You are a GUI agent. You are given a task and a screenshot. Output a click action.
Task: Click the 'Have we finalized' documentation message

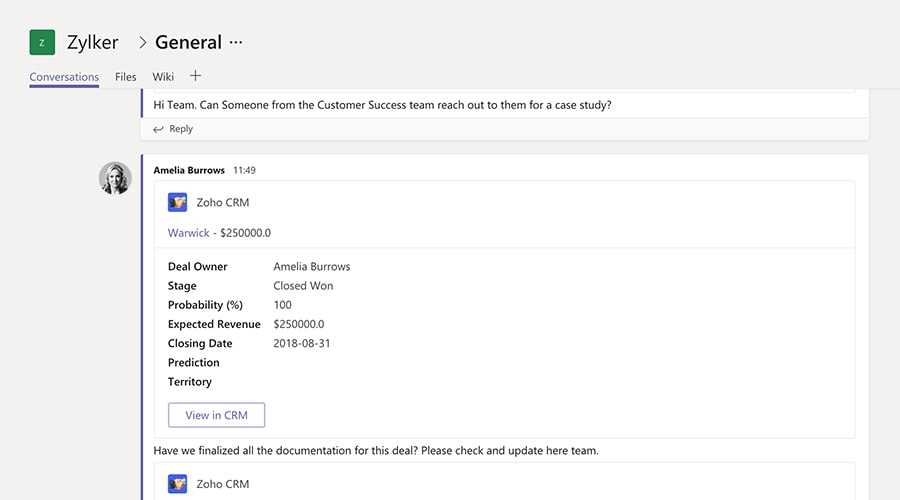(x=376, y=451)
